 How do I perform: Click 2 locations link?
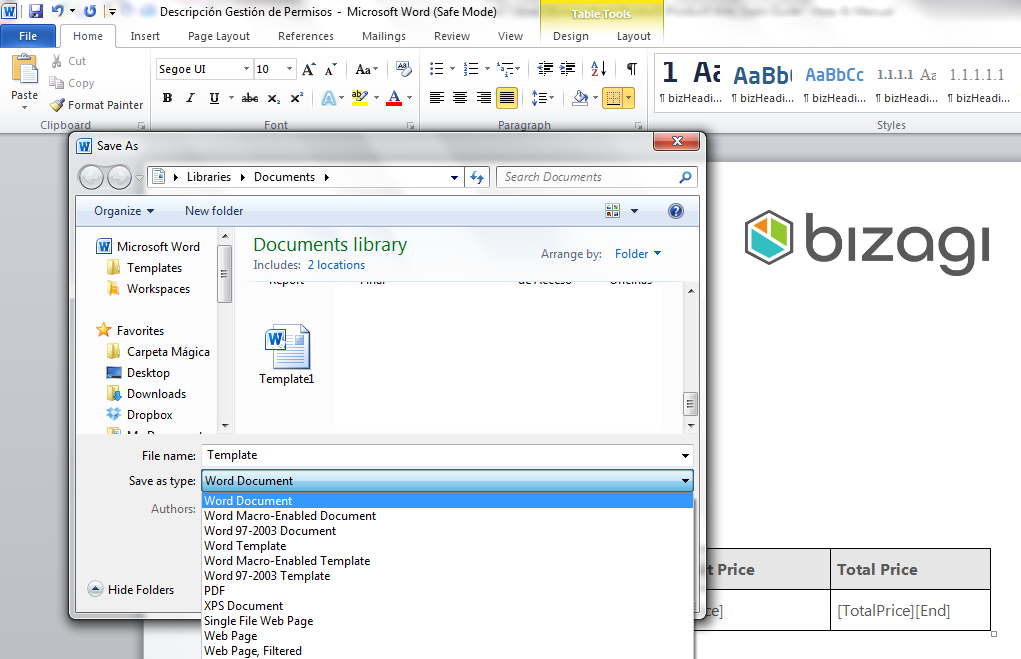[336, 265]
